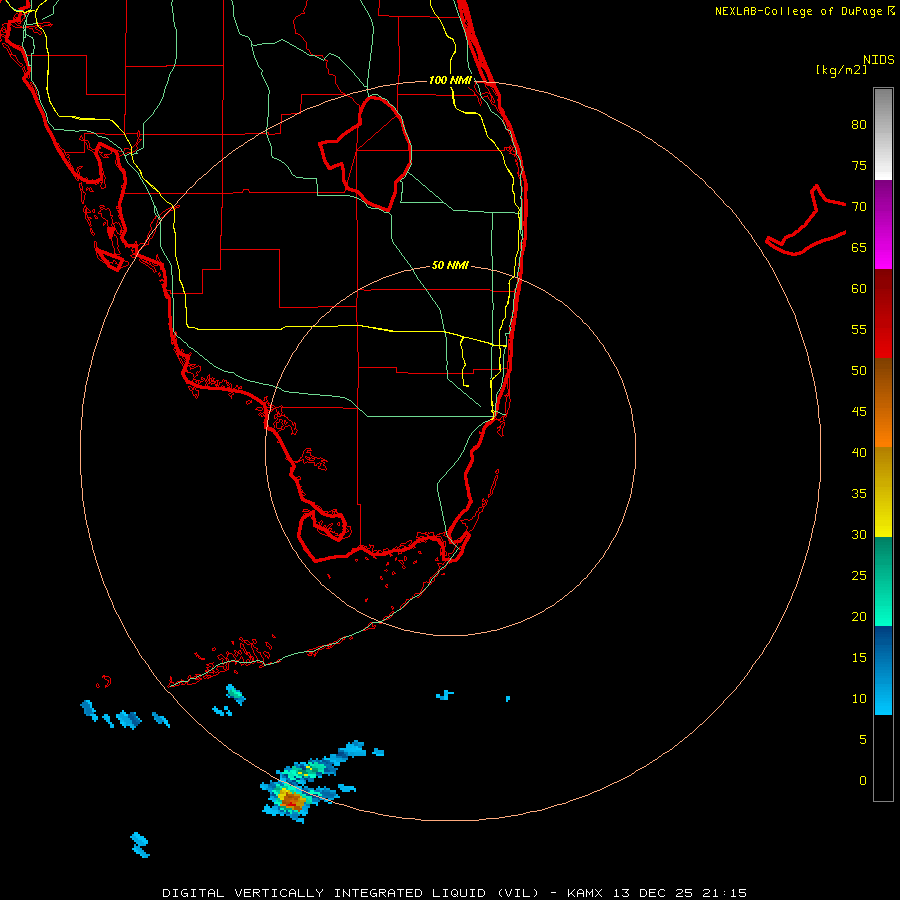Viewport: 900px width, 900px height.
Task: Click the legend value 40
Action: pyautogui.click(x=859, y=452)
